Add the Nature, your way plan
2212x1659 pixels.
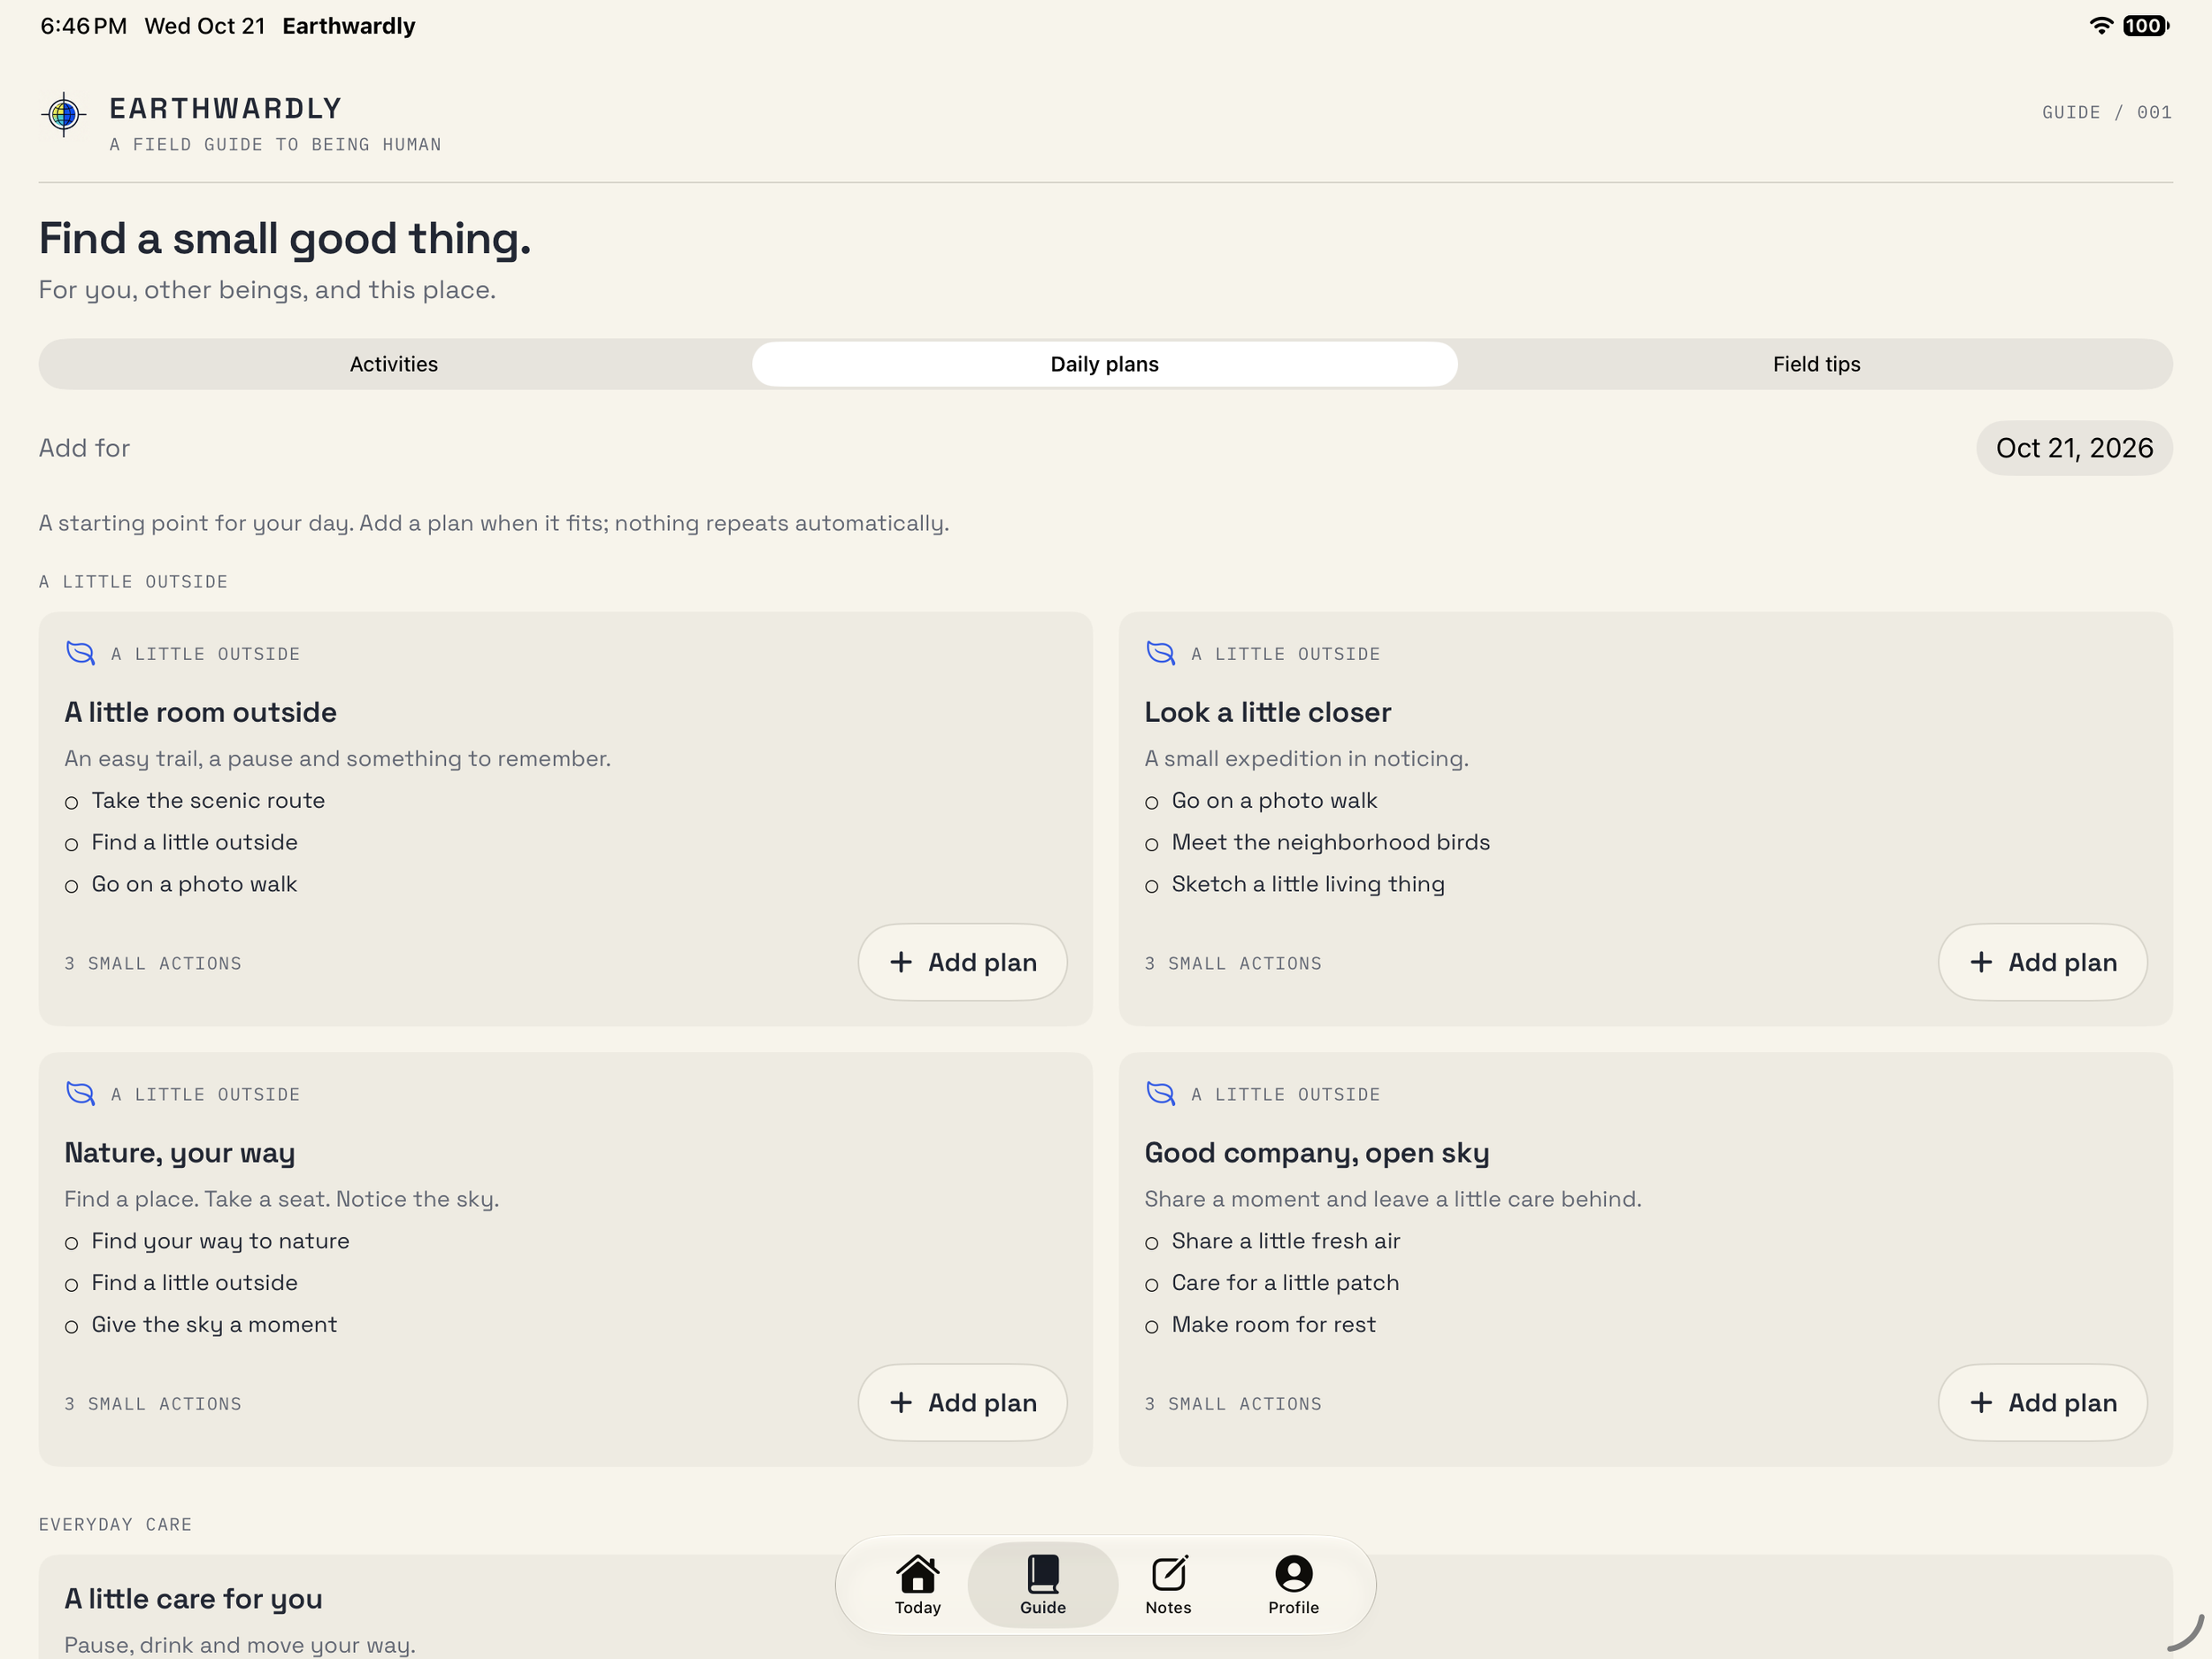pyautogui.click(x=962, y=1402)
